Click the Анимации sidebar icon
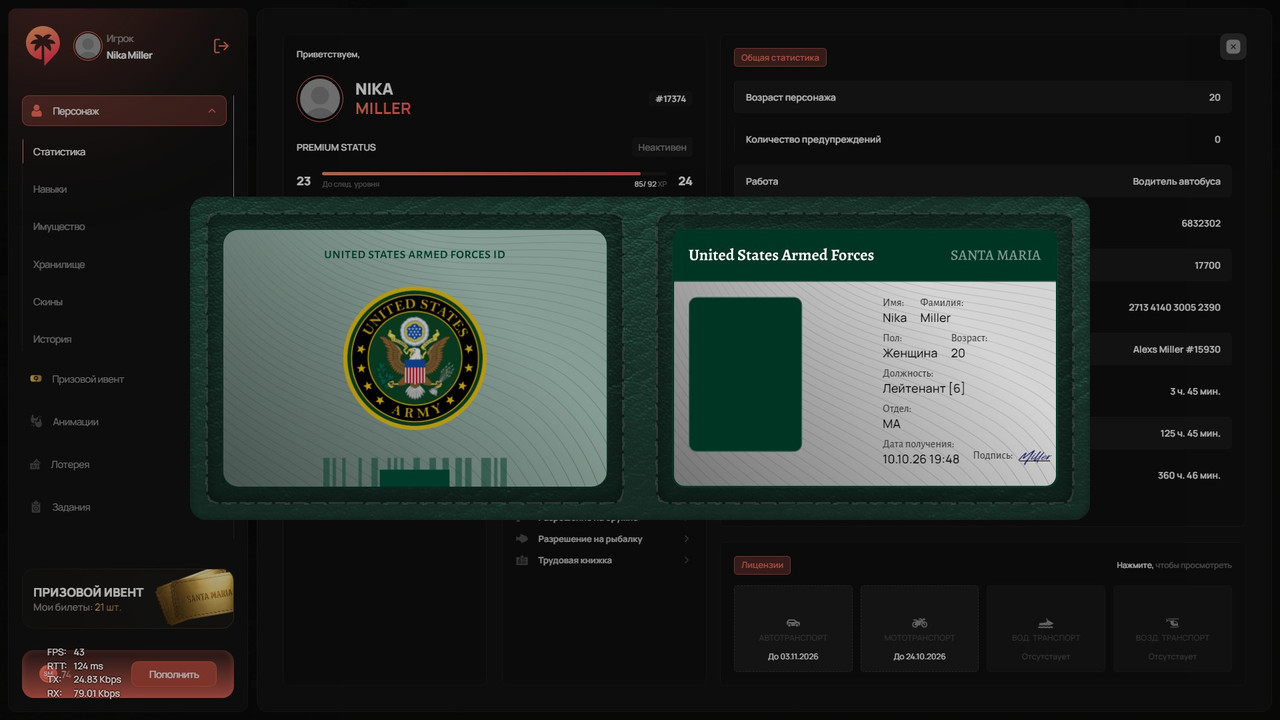The height and width of the screenshot is (720, 1280). tap(36, 422)
